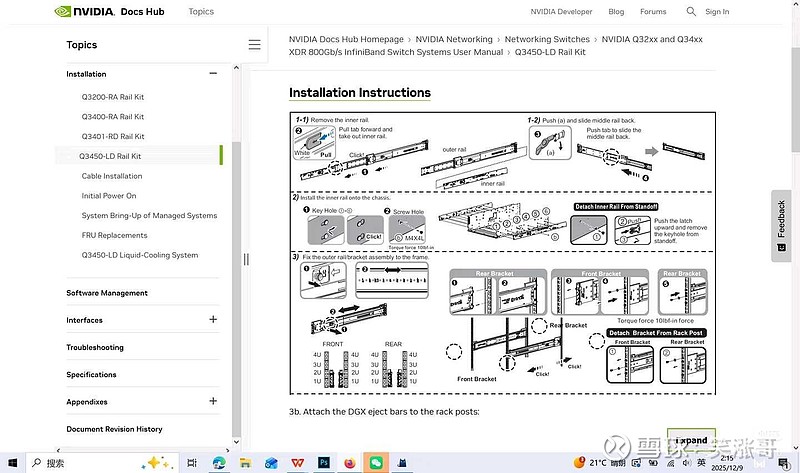Open the Blog link
The image size is (800, 473).
(x=616, y=11)
